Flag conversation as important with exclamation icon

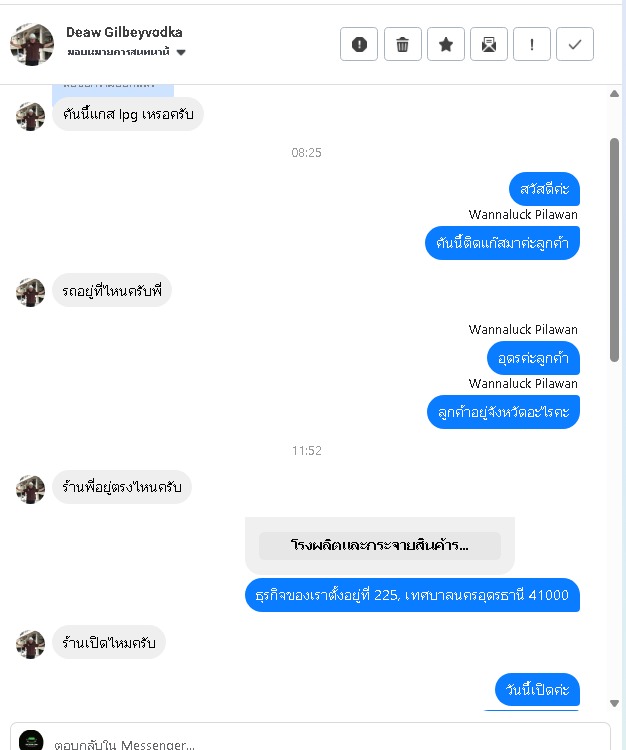tap(532, 44)
